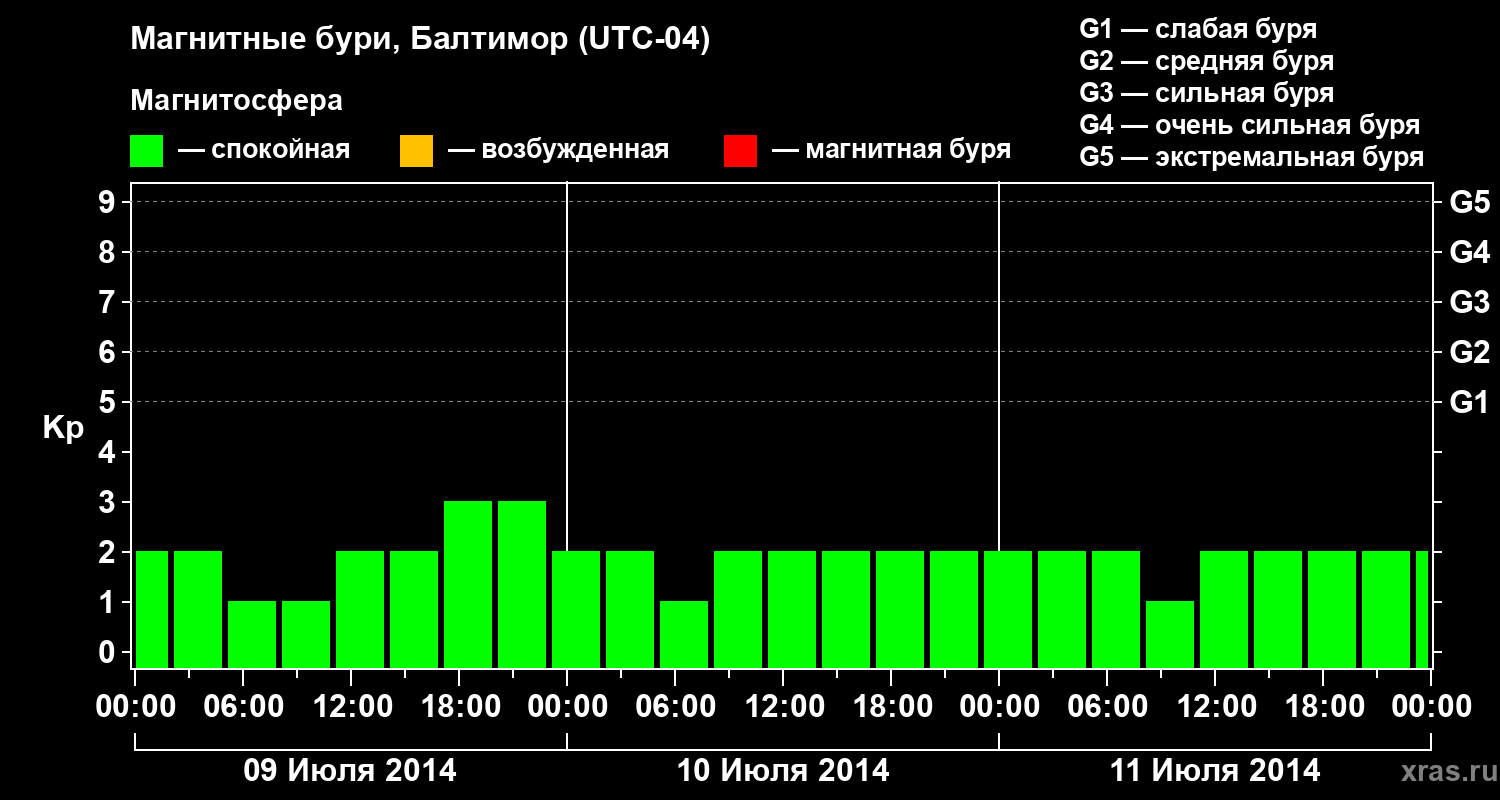1500x800 pixels.
Task: Click the '12:00' time label under 09 July
Action: [351, 707]
